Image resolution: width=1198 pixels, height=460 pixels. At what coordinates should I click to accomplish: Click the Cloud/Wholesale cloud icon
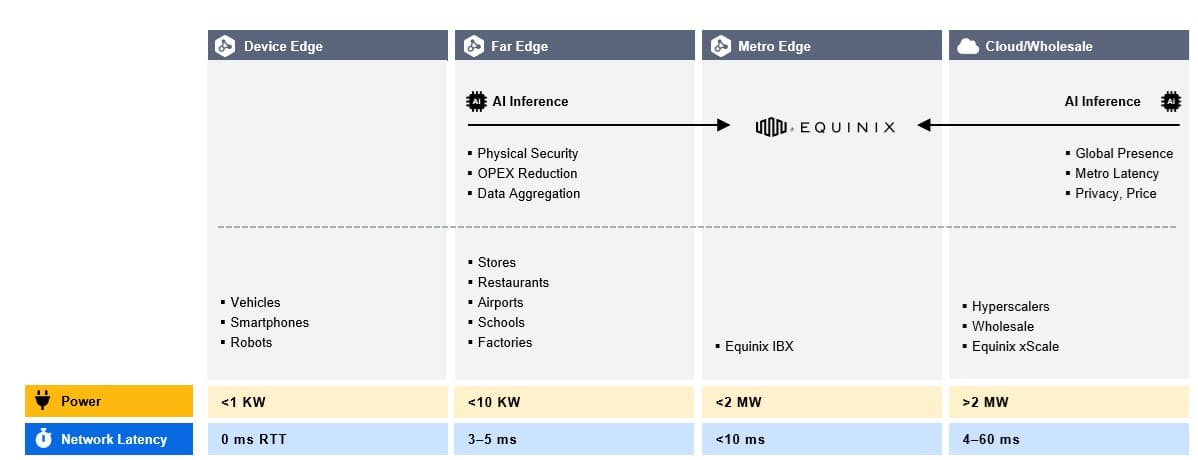(967, 46)
